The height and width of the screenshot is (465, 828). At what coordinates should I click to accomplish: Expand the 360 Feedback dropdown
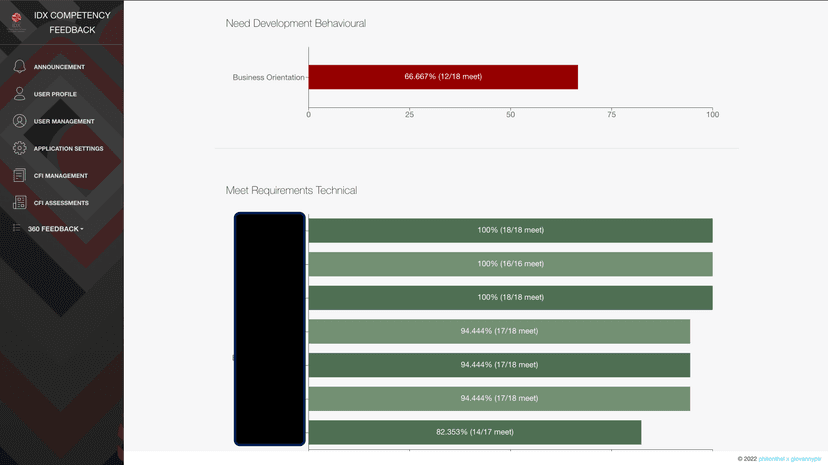[x=55, y=229]
